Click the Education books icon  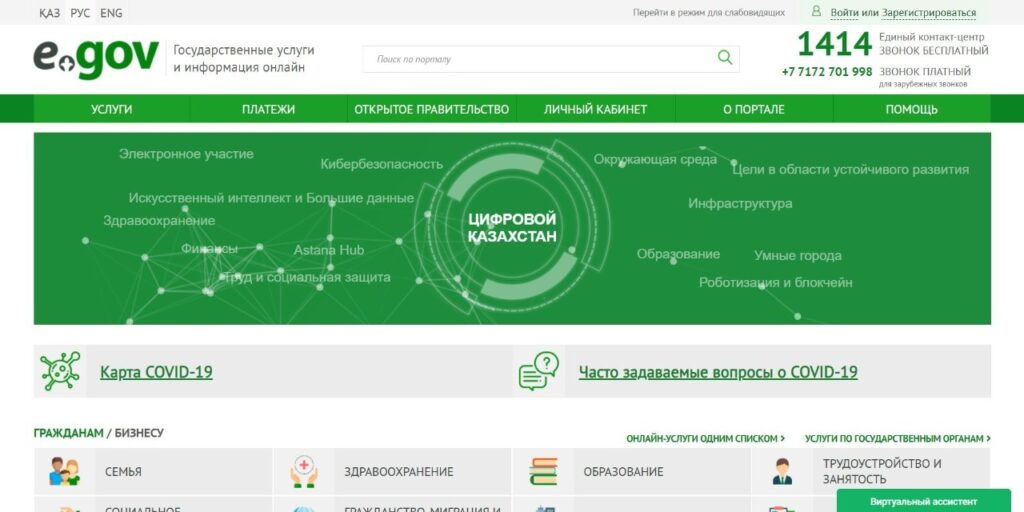point(543,471)
